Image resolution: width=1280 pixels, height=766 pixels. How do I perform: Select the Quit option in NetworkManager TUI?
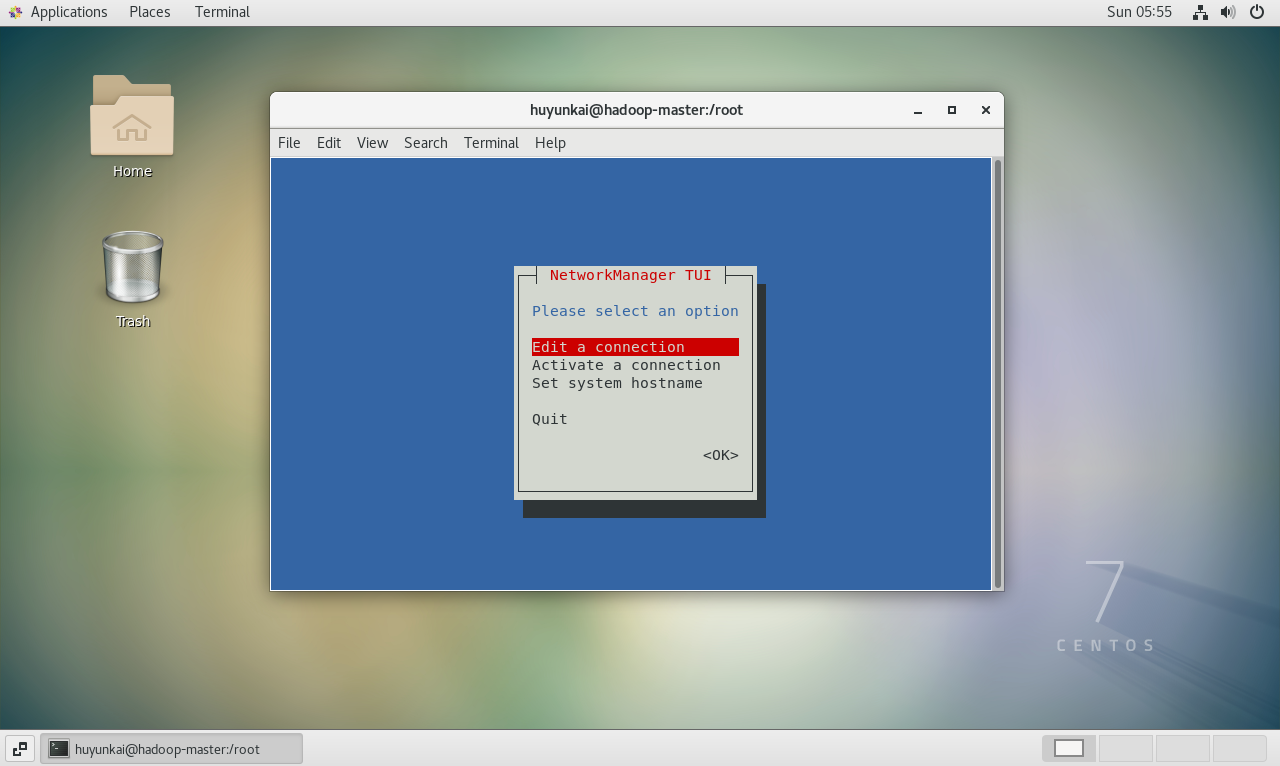pyautogui.click(x=550, y=419)
